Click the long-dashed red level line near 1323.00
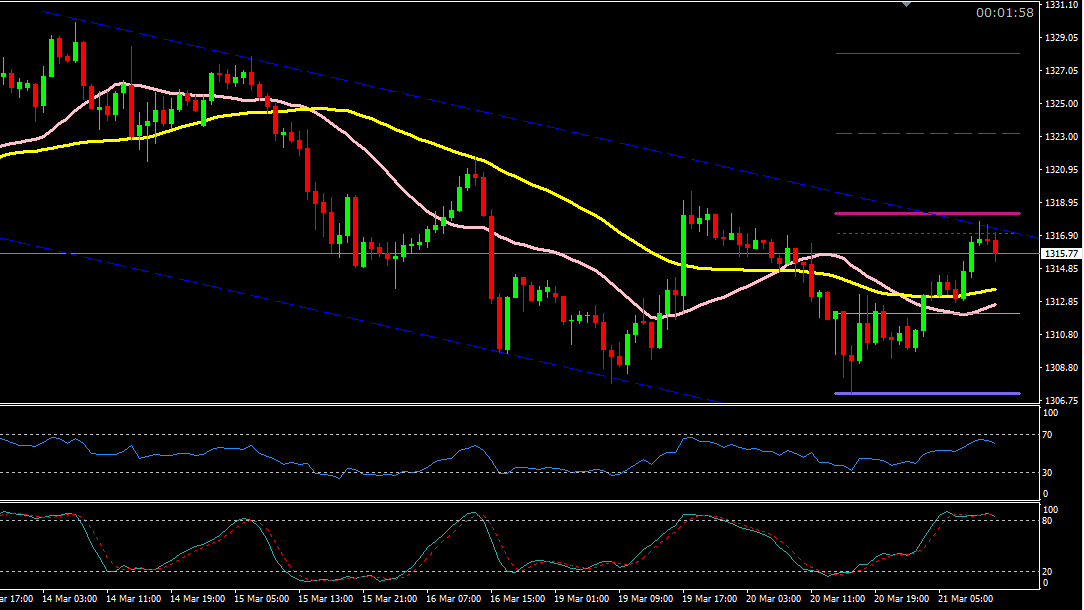 [x=927, y=133]
